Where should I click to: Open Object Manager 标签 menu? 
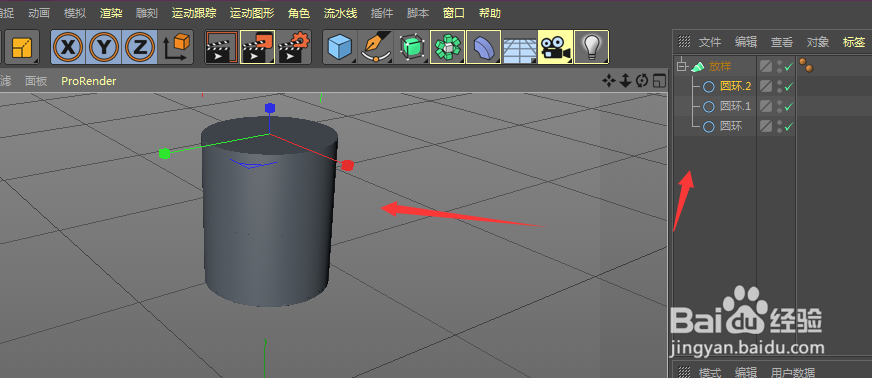click(x=854, y=42)
